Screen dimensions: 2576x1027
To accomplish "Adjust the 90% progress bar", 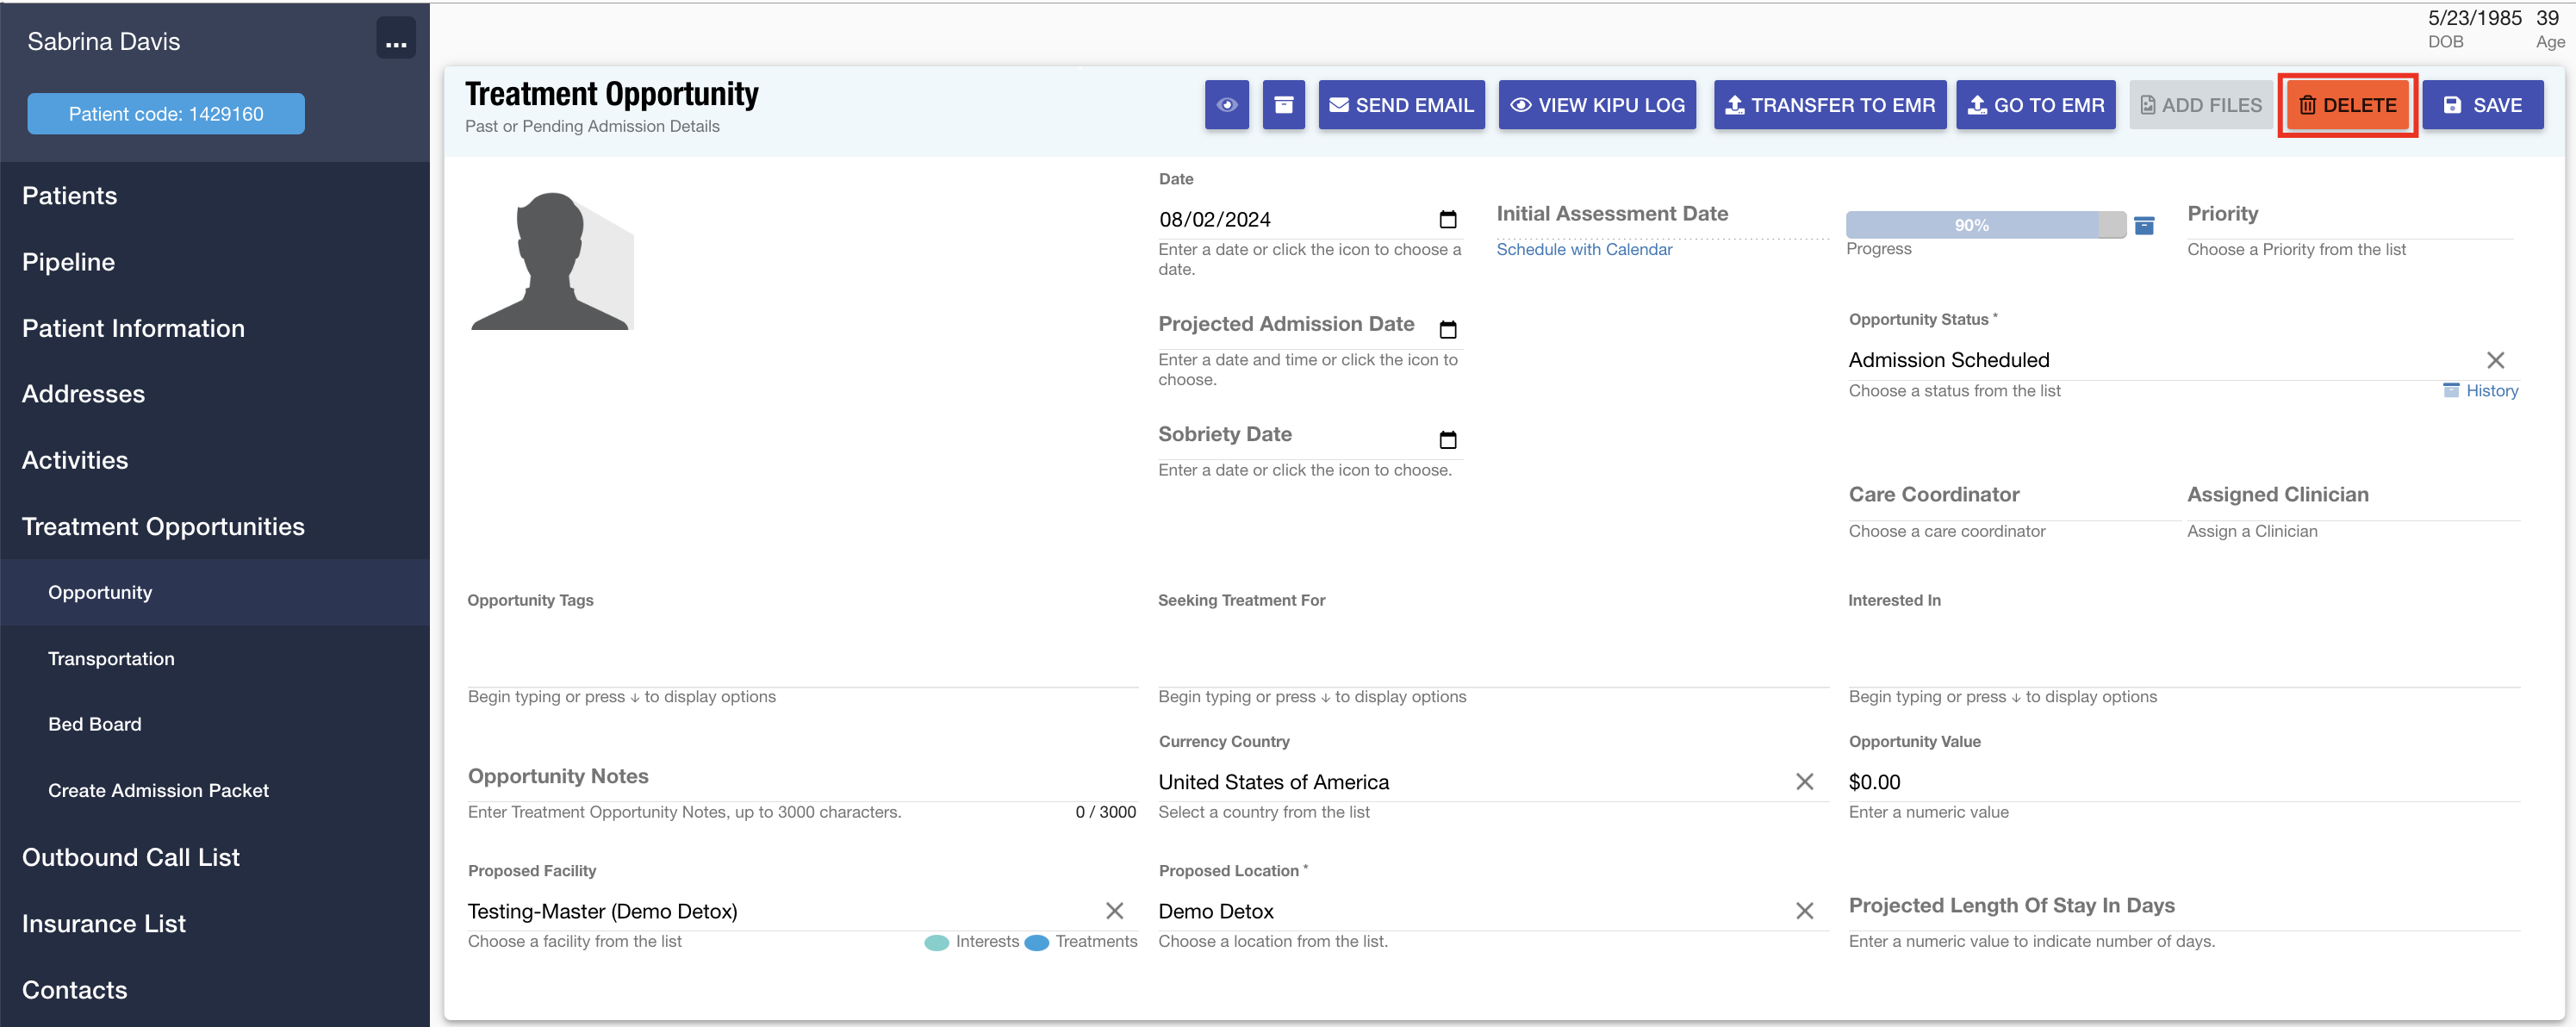I will click(1984, 225).
